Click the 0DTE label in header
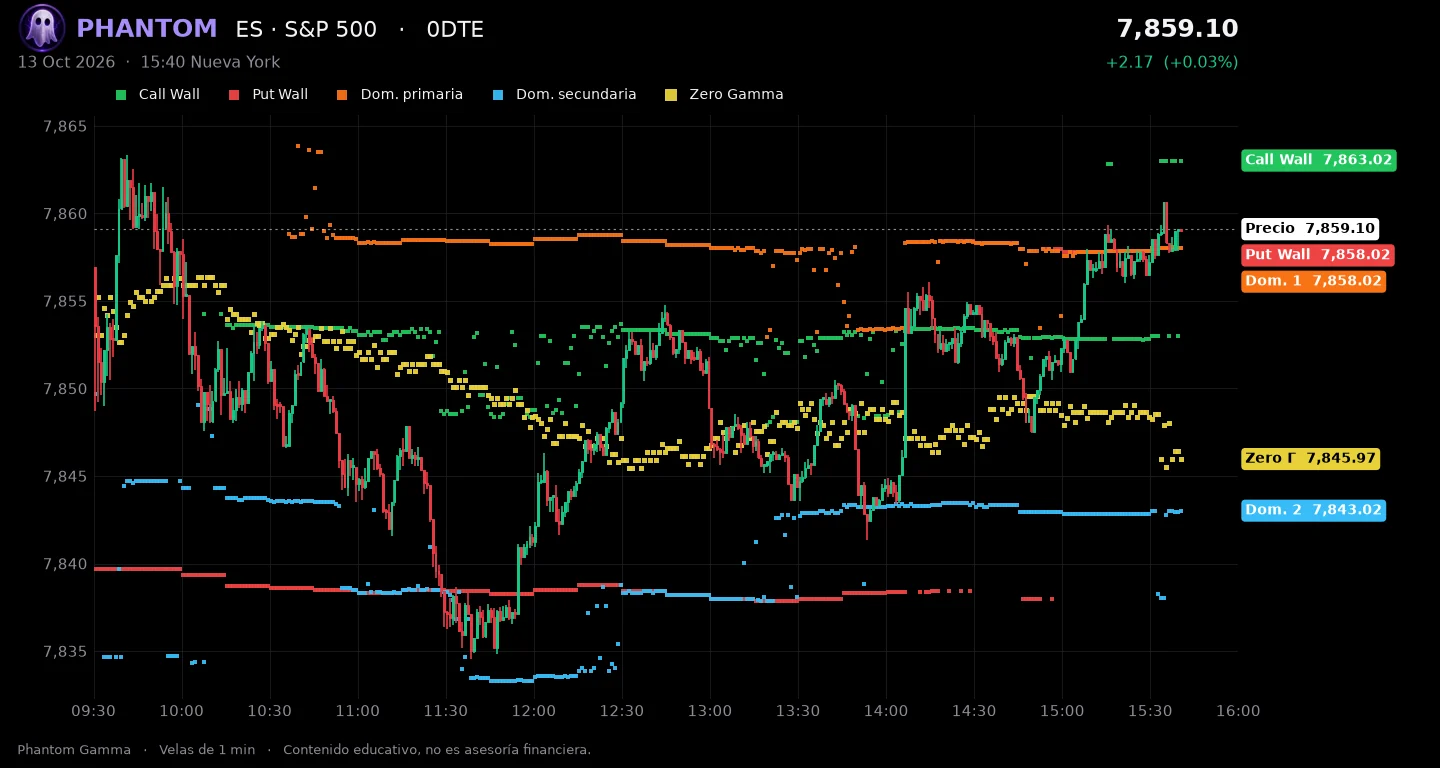This screenshot has height=768, width=1440. [455, 30]
